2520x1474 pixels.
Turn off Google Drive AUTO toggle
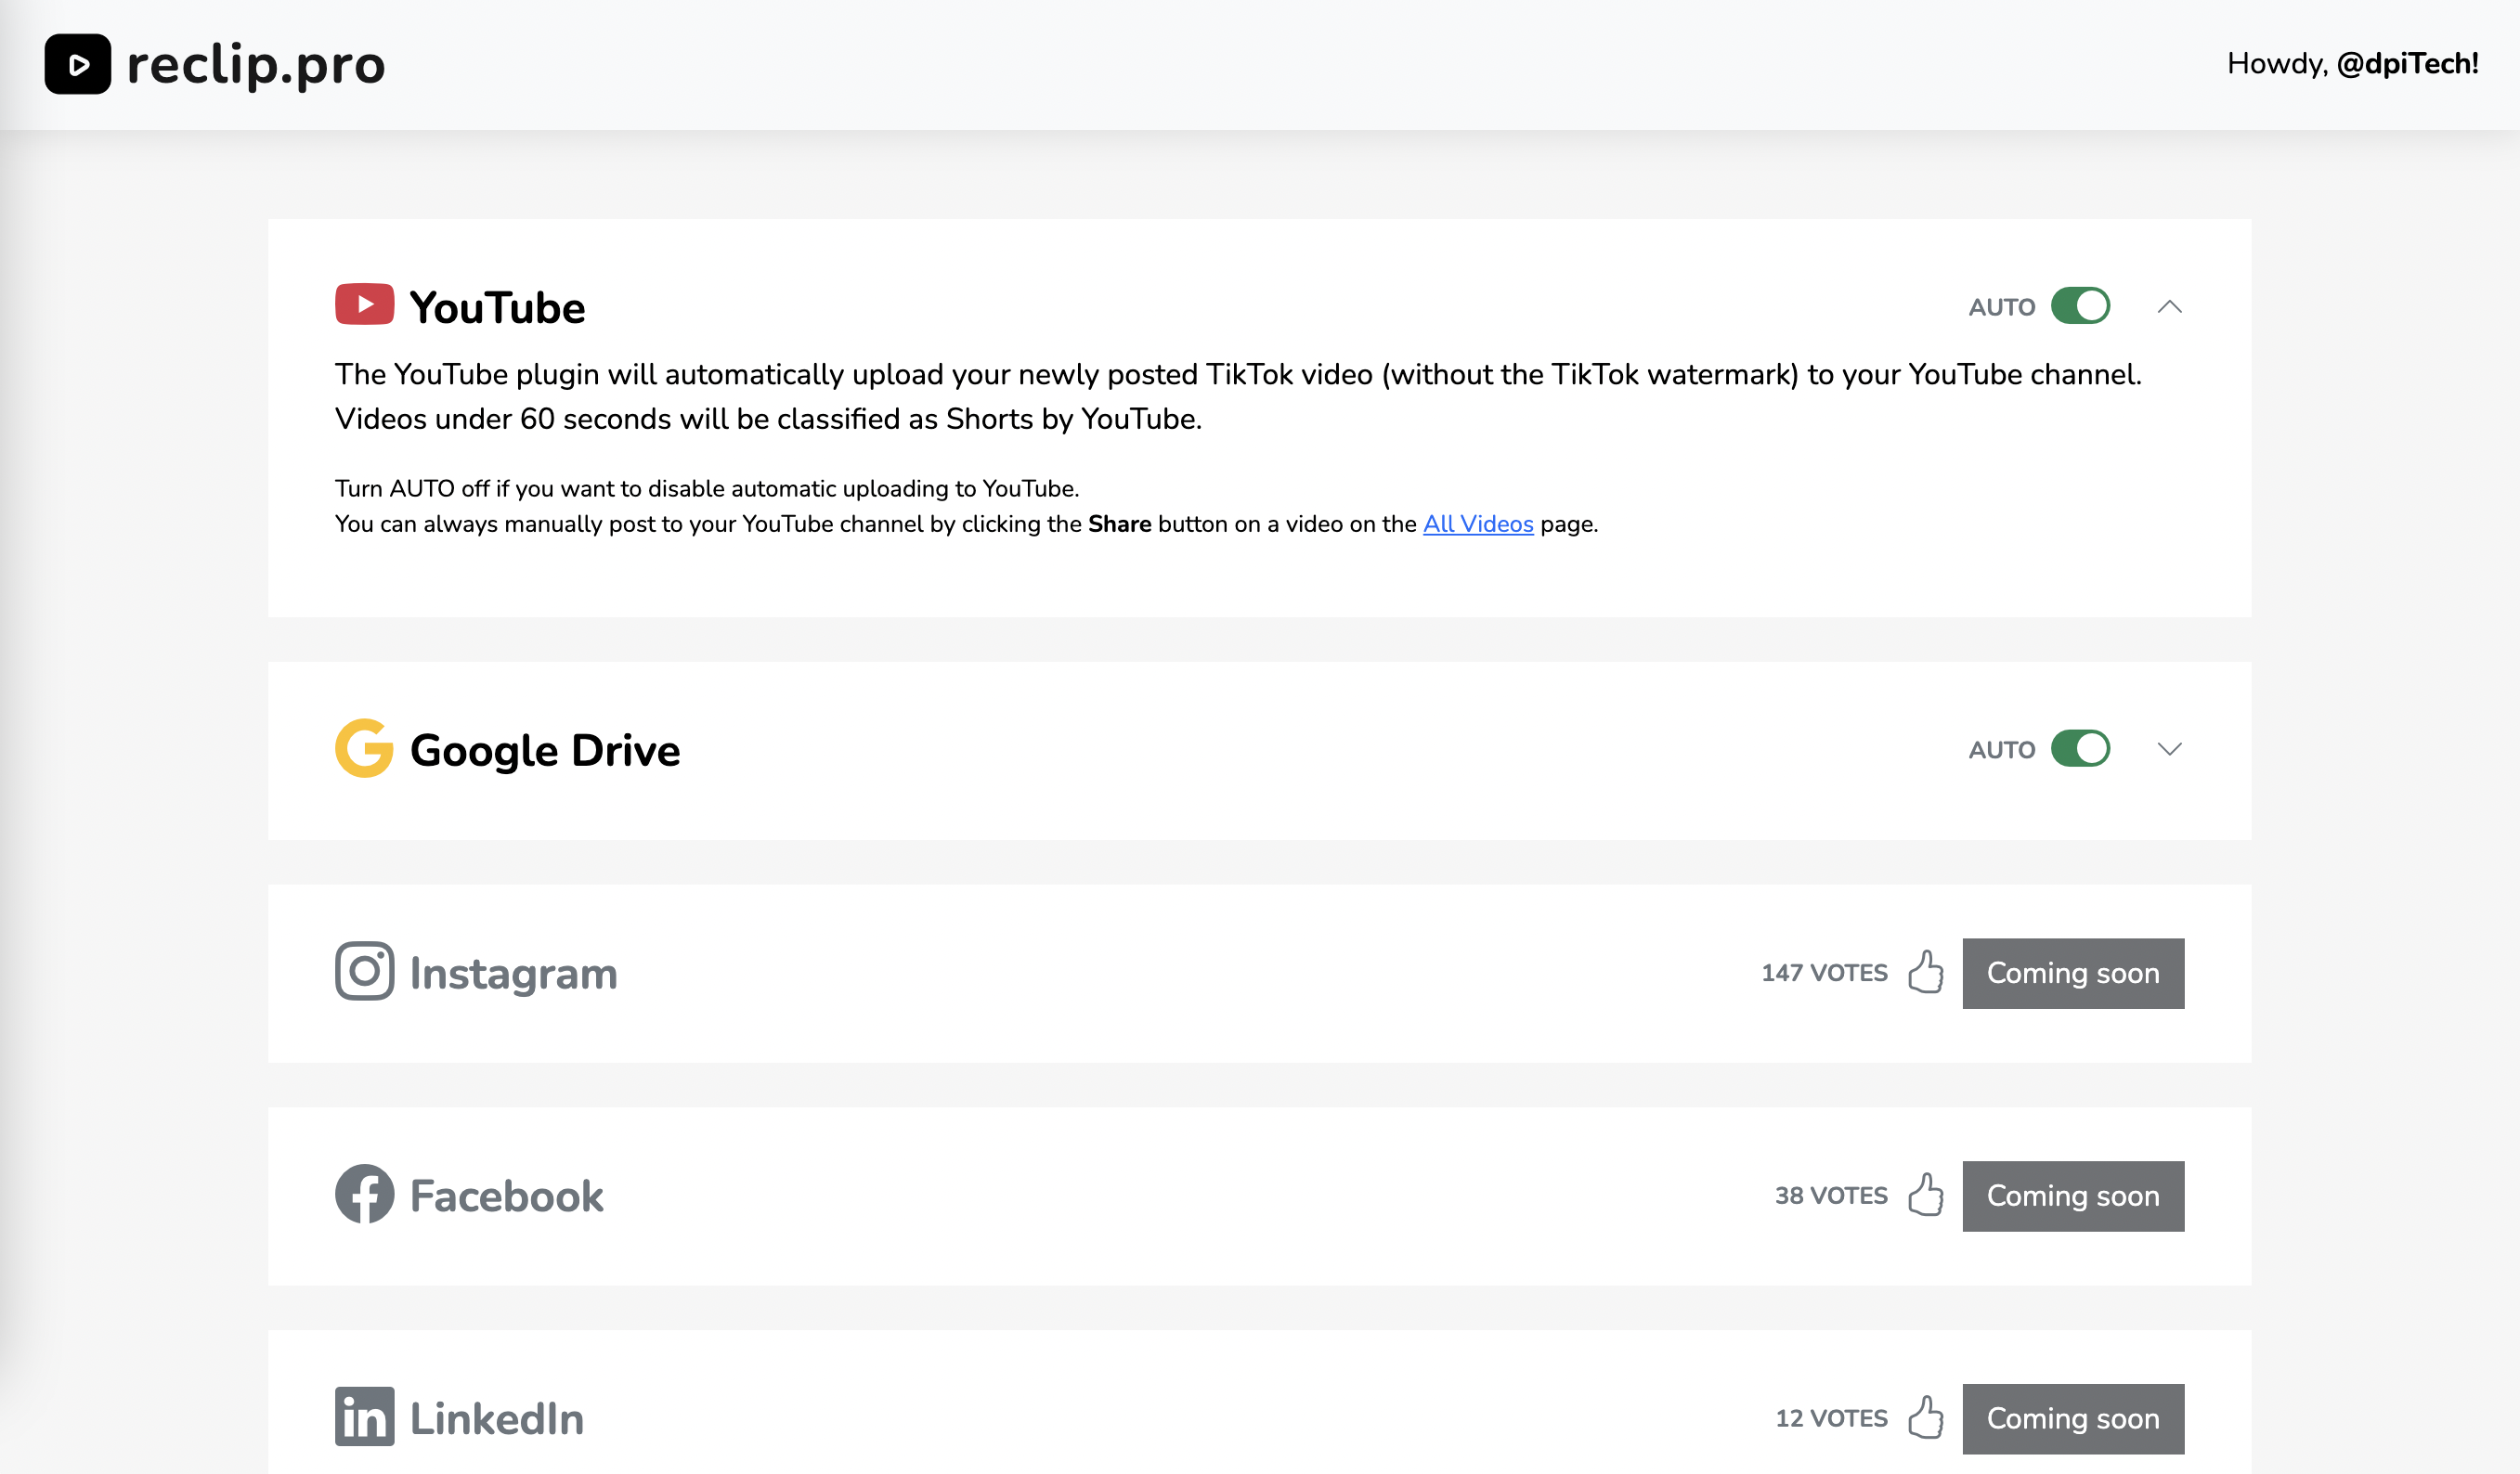coord(2080,749)
